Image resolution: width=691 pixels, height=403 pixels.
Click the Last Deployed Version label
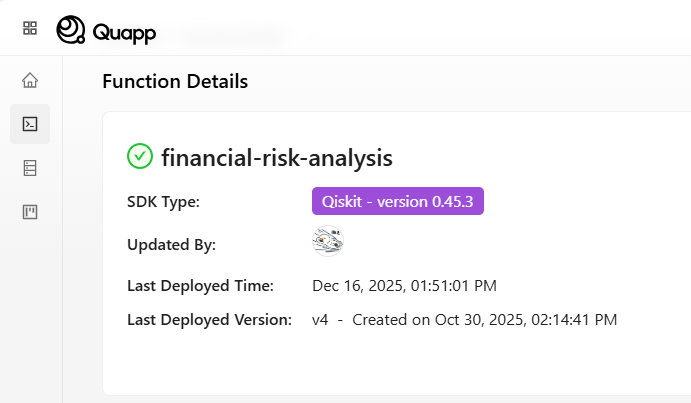209,320
